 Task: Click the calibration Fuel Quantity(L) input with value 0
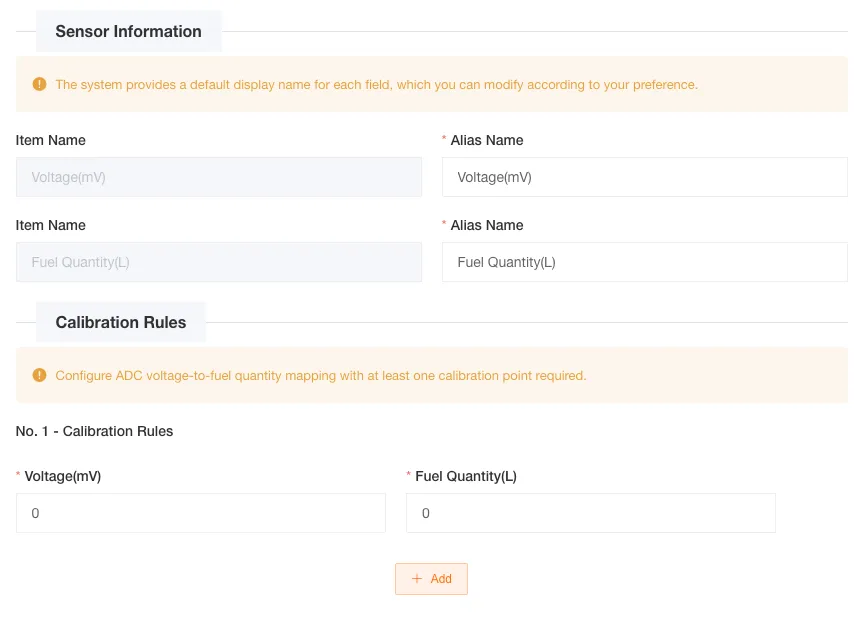[590, 513]
